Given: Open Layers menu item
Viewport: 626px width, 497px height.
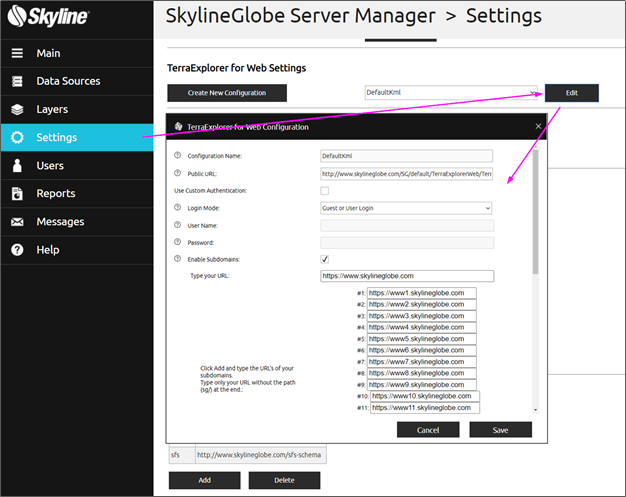Looking at the screenshot, I should tap(77, 109).
